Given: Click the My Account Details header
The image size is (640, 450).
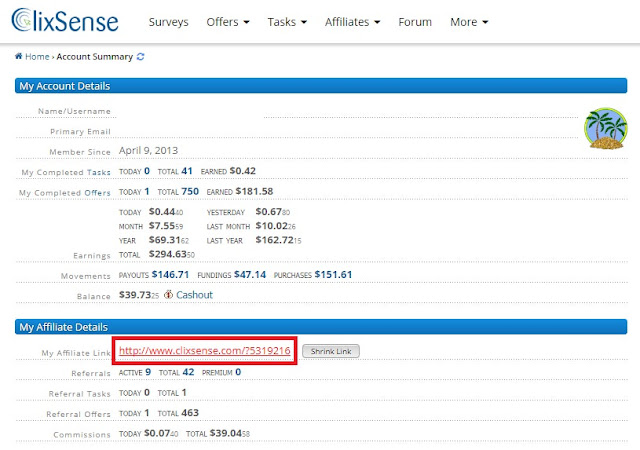Looking at the screenshot, I should coord(321,86).
